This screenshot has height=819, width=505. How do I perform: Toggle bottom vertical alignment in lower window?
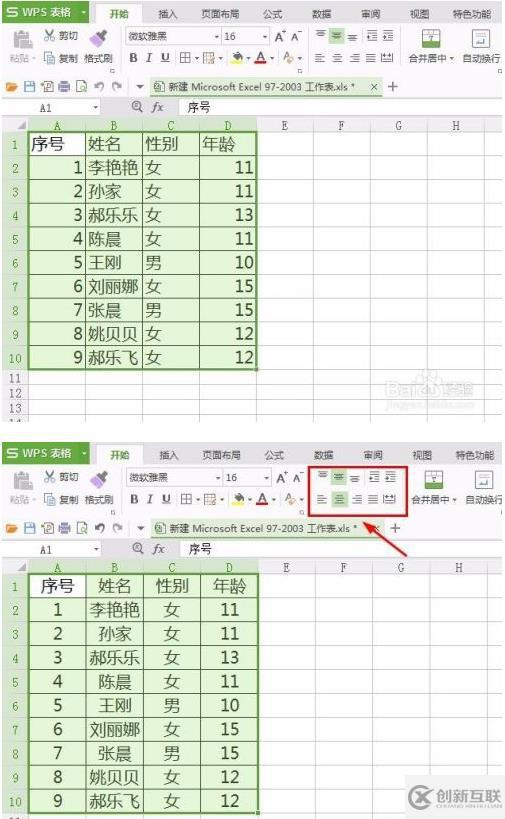point(355,477)
